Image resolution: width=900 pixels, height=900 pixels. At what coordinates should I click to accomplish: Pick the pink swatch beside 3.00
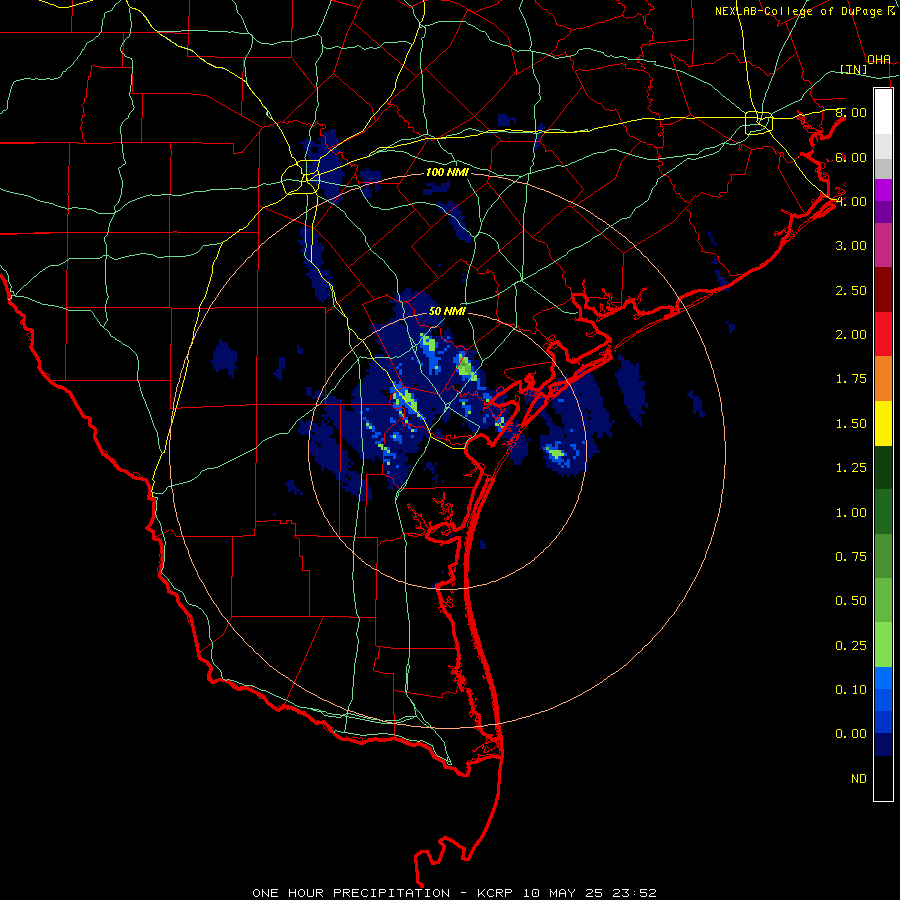click(883, 246)
